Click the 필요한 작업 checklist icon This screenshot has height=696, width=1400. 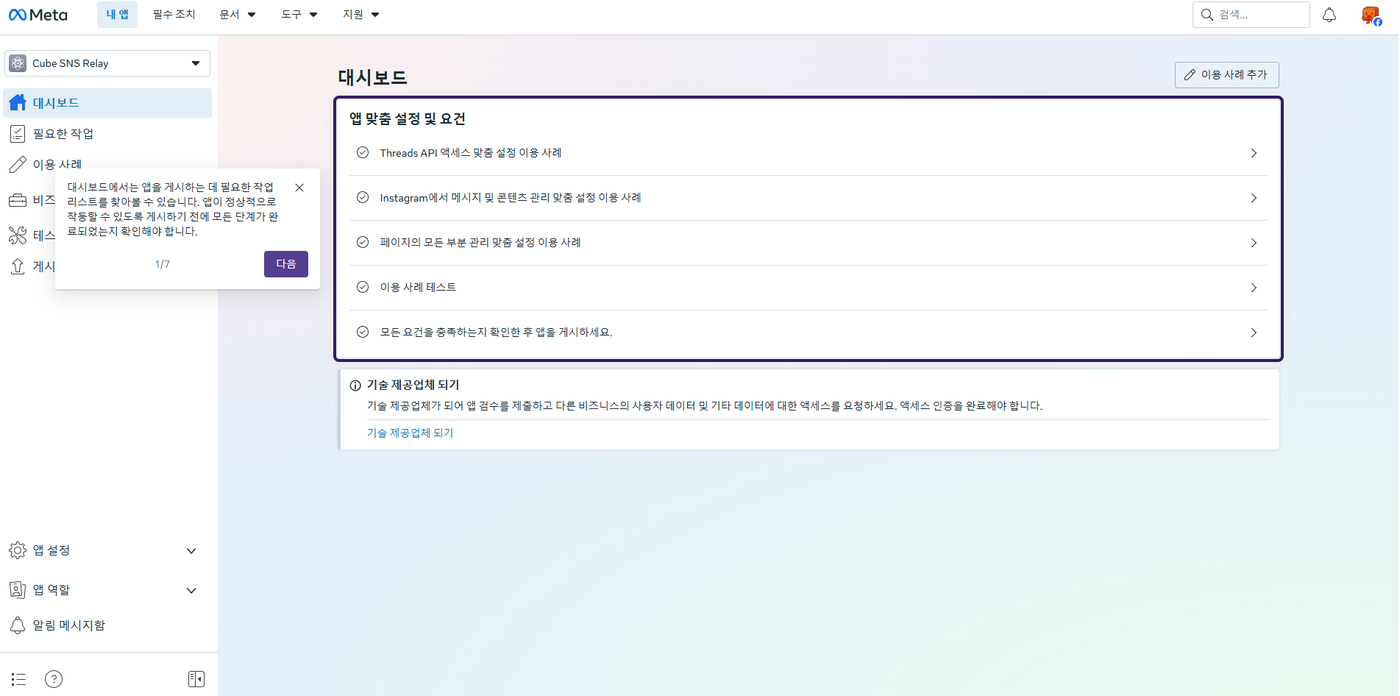(x=17, y=134)
